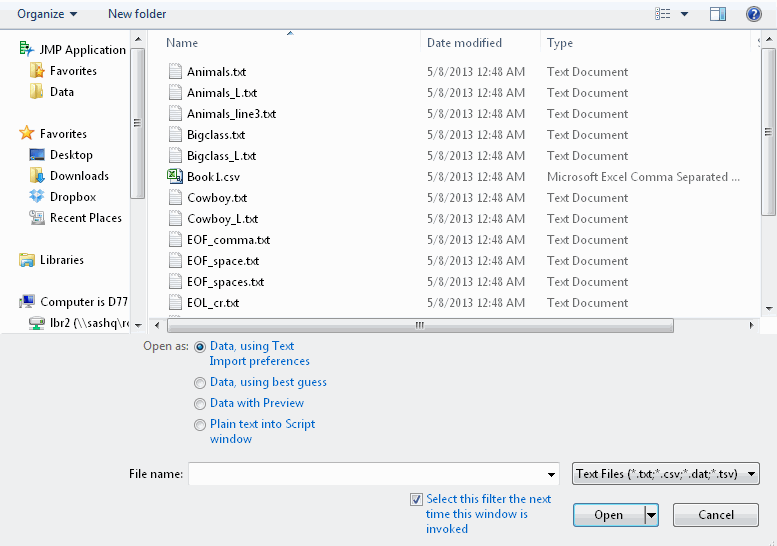The width and height of the screenshot is (777, 546).
Task: Click the New folder button
Action: [137, 14]
